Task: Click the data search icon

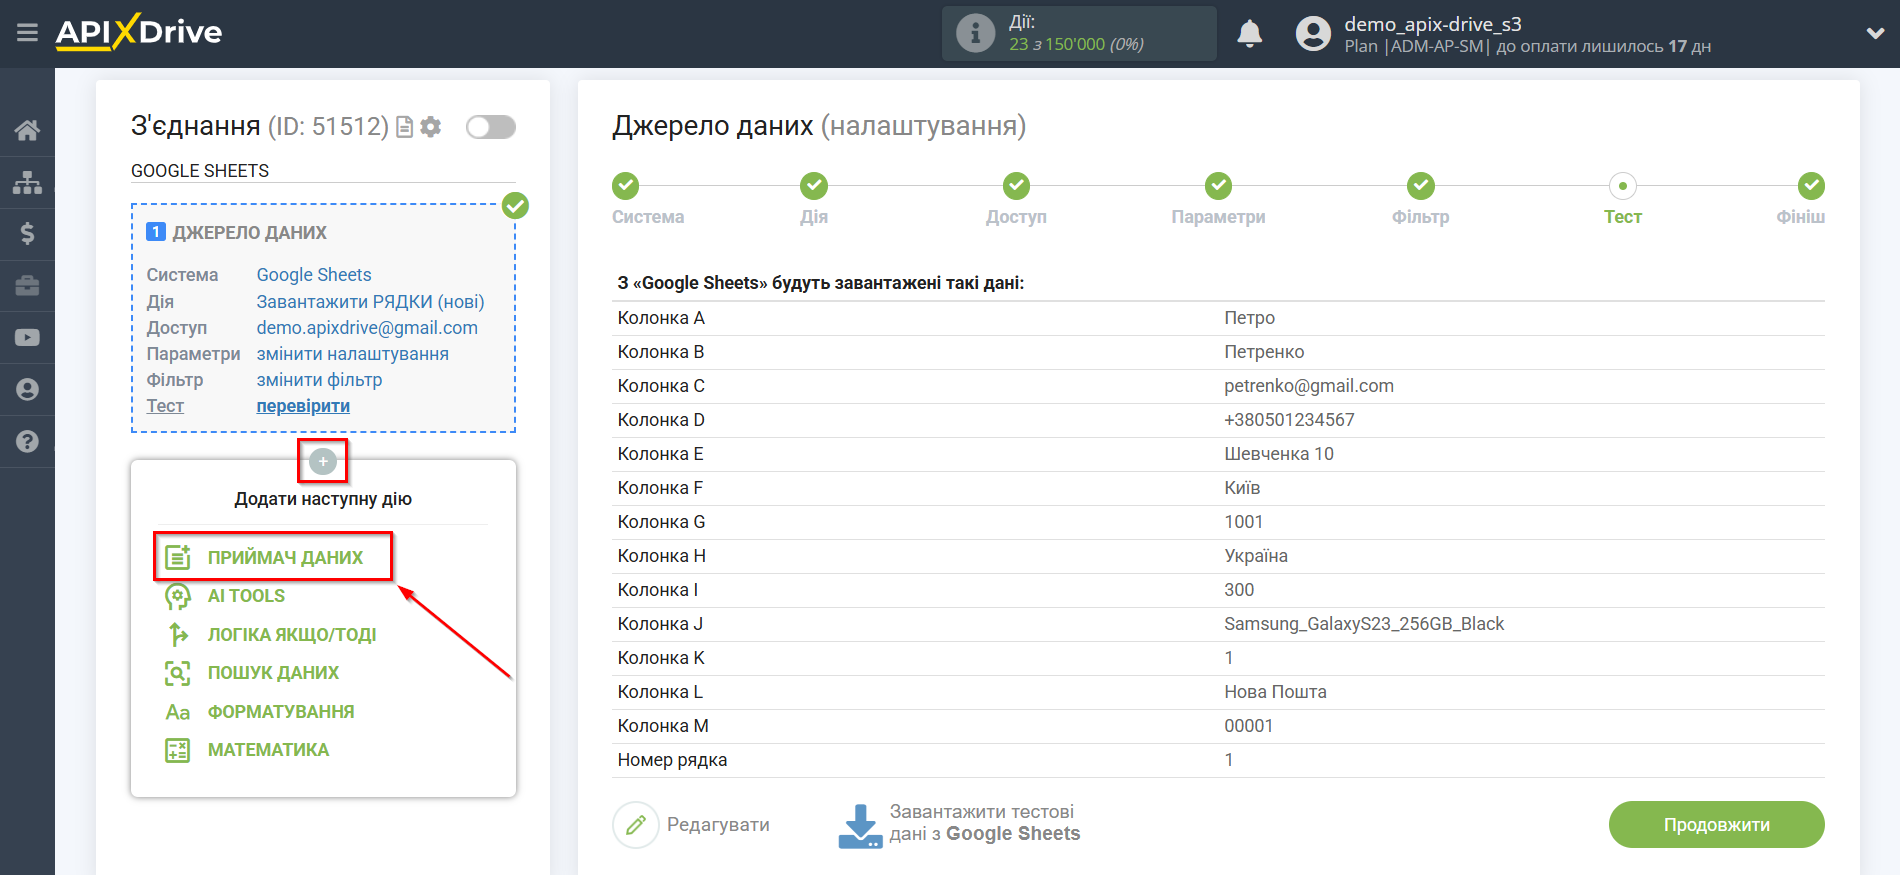Action: [178, 673]
